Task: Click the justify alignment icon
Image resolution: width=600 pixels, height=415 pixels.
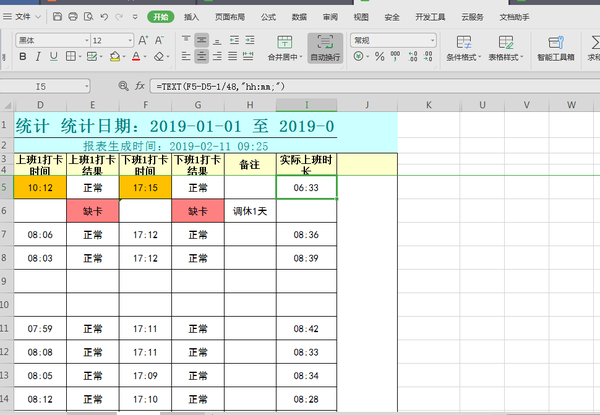Action: point(233,57)
